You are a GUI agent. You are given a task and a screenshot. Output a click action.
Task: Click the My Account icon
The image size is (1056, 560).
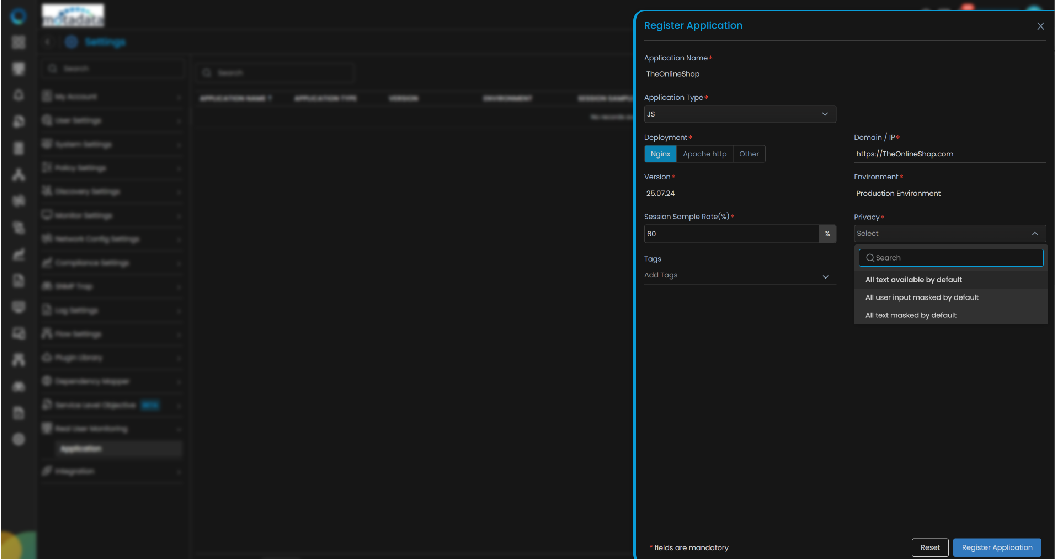tap(47, 97)
